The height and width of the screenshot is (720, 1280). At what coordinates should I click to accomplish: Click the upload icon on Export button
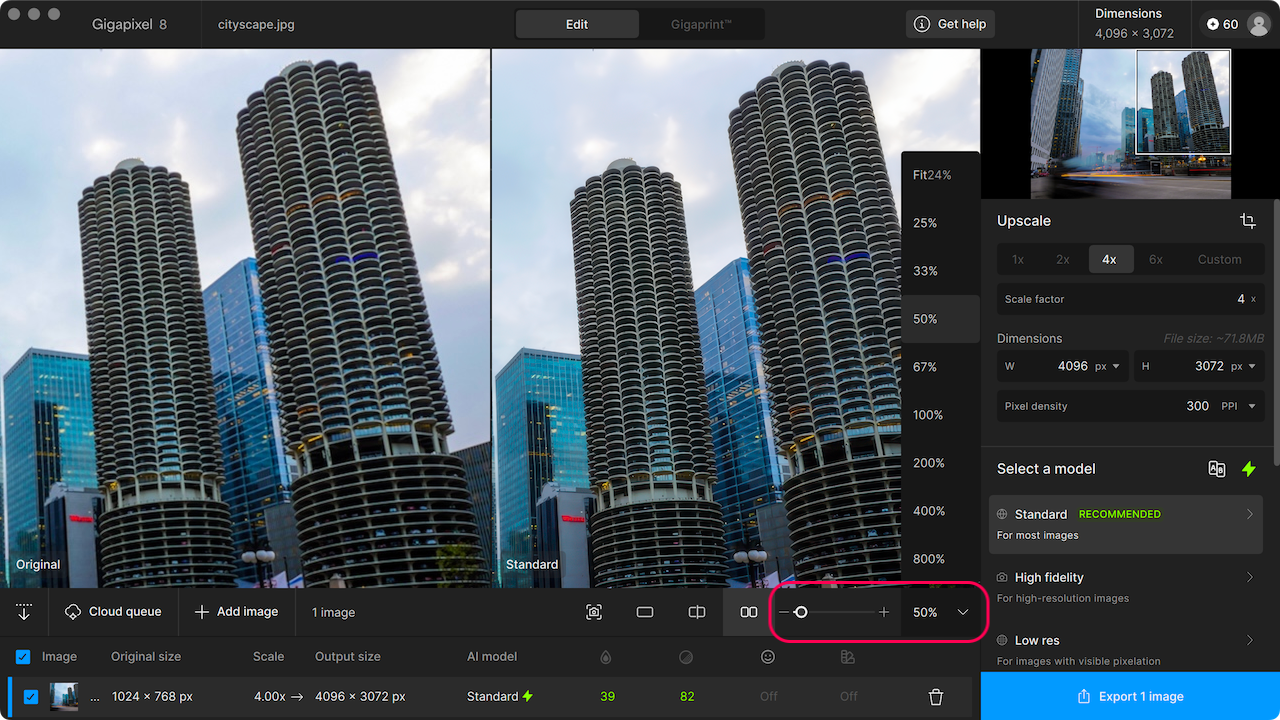click(x=1084, y=697)
